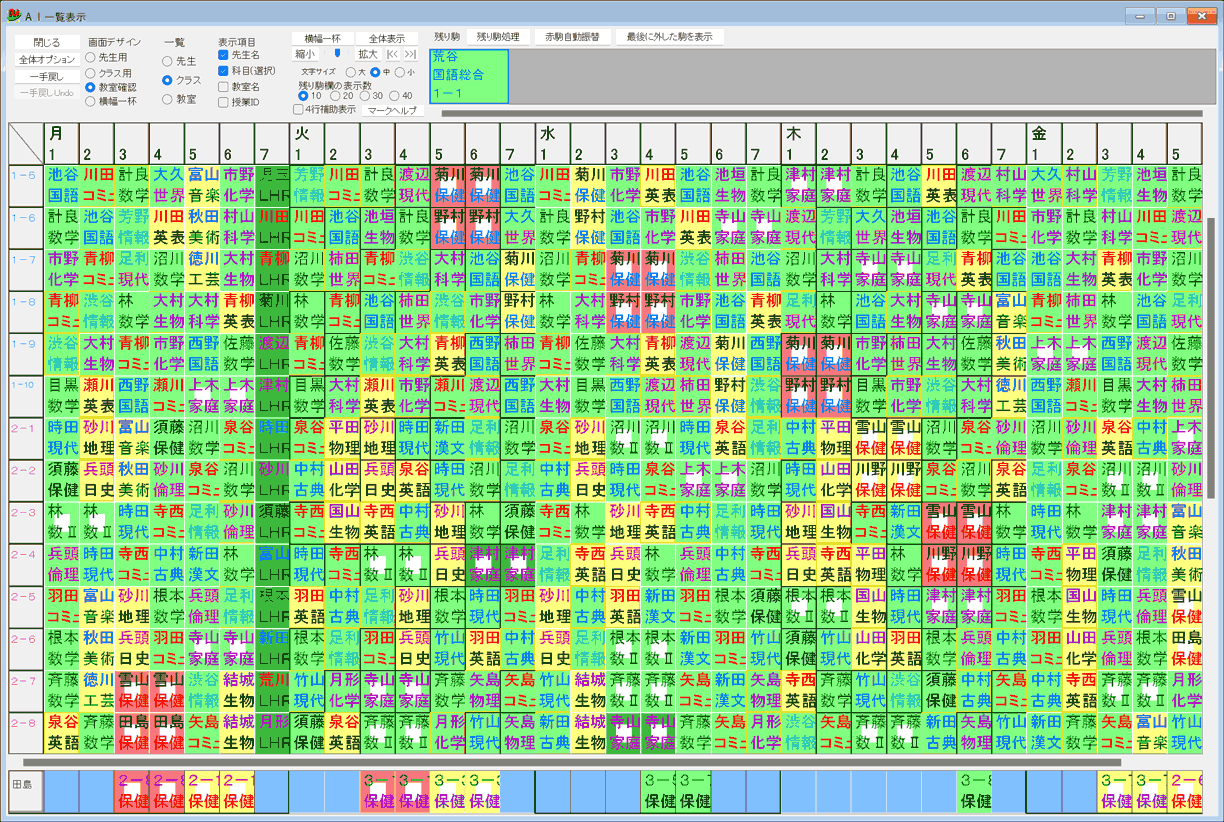
Task: Click 徳川 工芸 cell in row 2-7 Monday period 2
Action: tap(97, 690)
